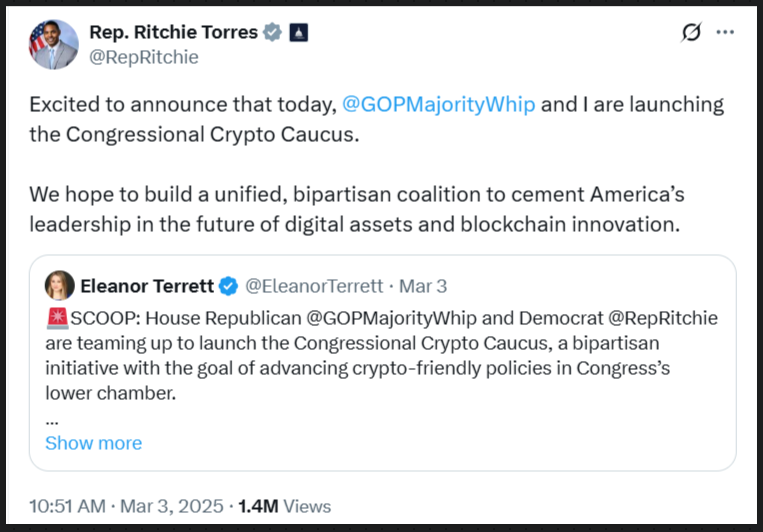
Task: Open the @RepRitchie handle under the name
Action: [x=144, y=57]
